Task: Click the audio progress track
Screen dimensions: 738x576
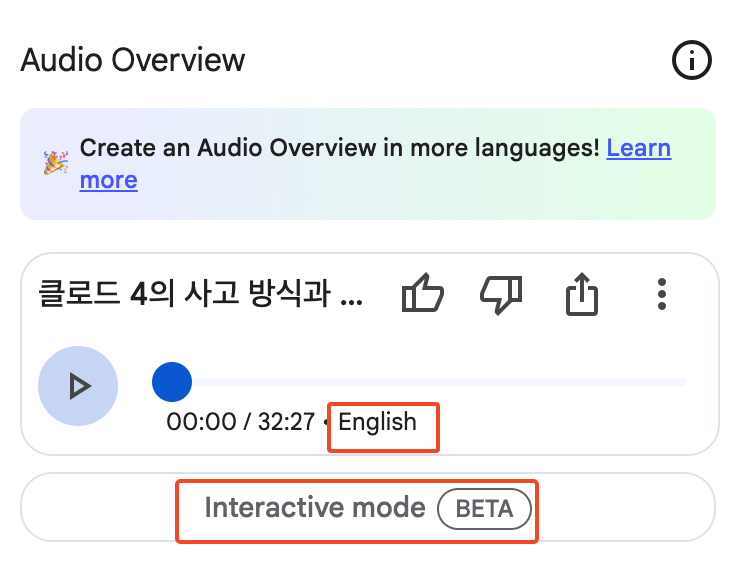Action: 419,382
